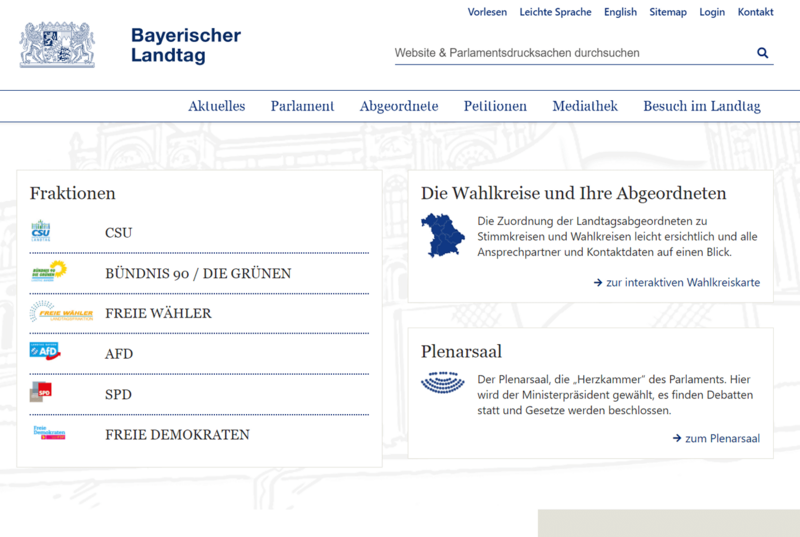This screenshot has height=537, width=800.
Task: Click the Wahlkreise description paragraph
Action: pos(617,237)
